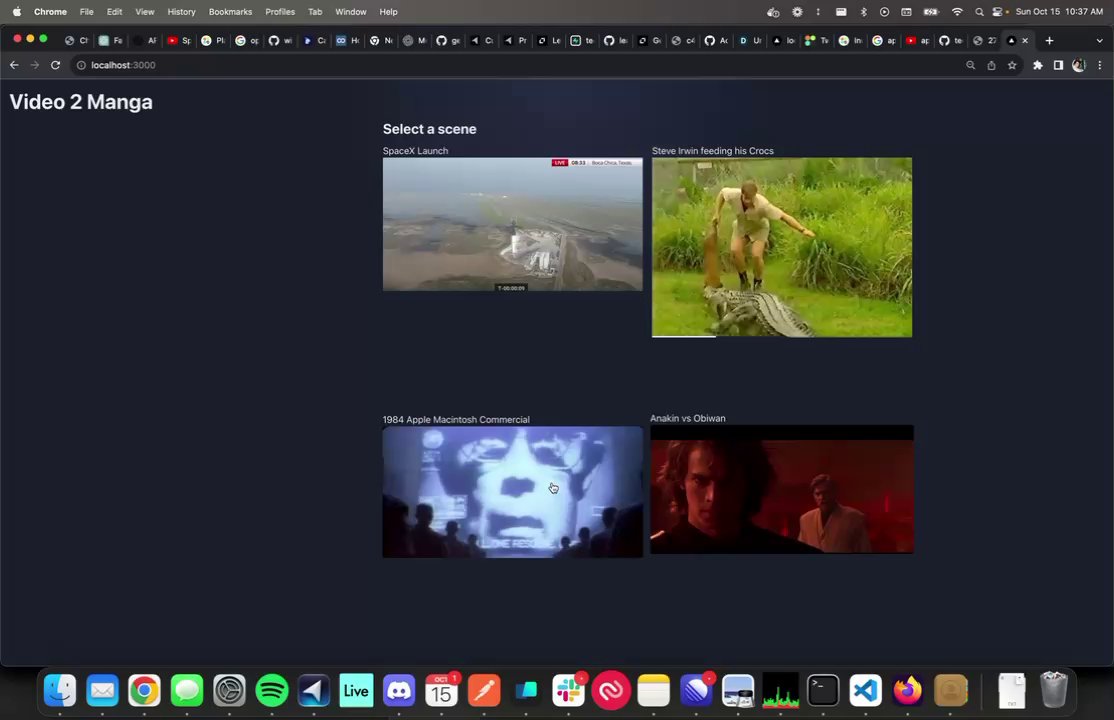Open the Edit menu
The height and width of the screenshot is (720, 1114).
[x=114, y=11]
